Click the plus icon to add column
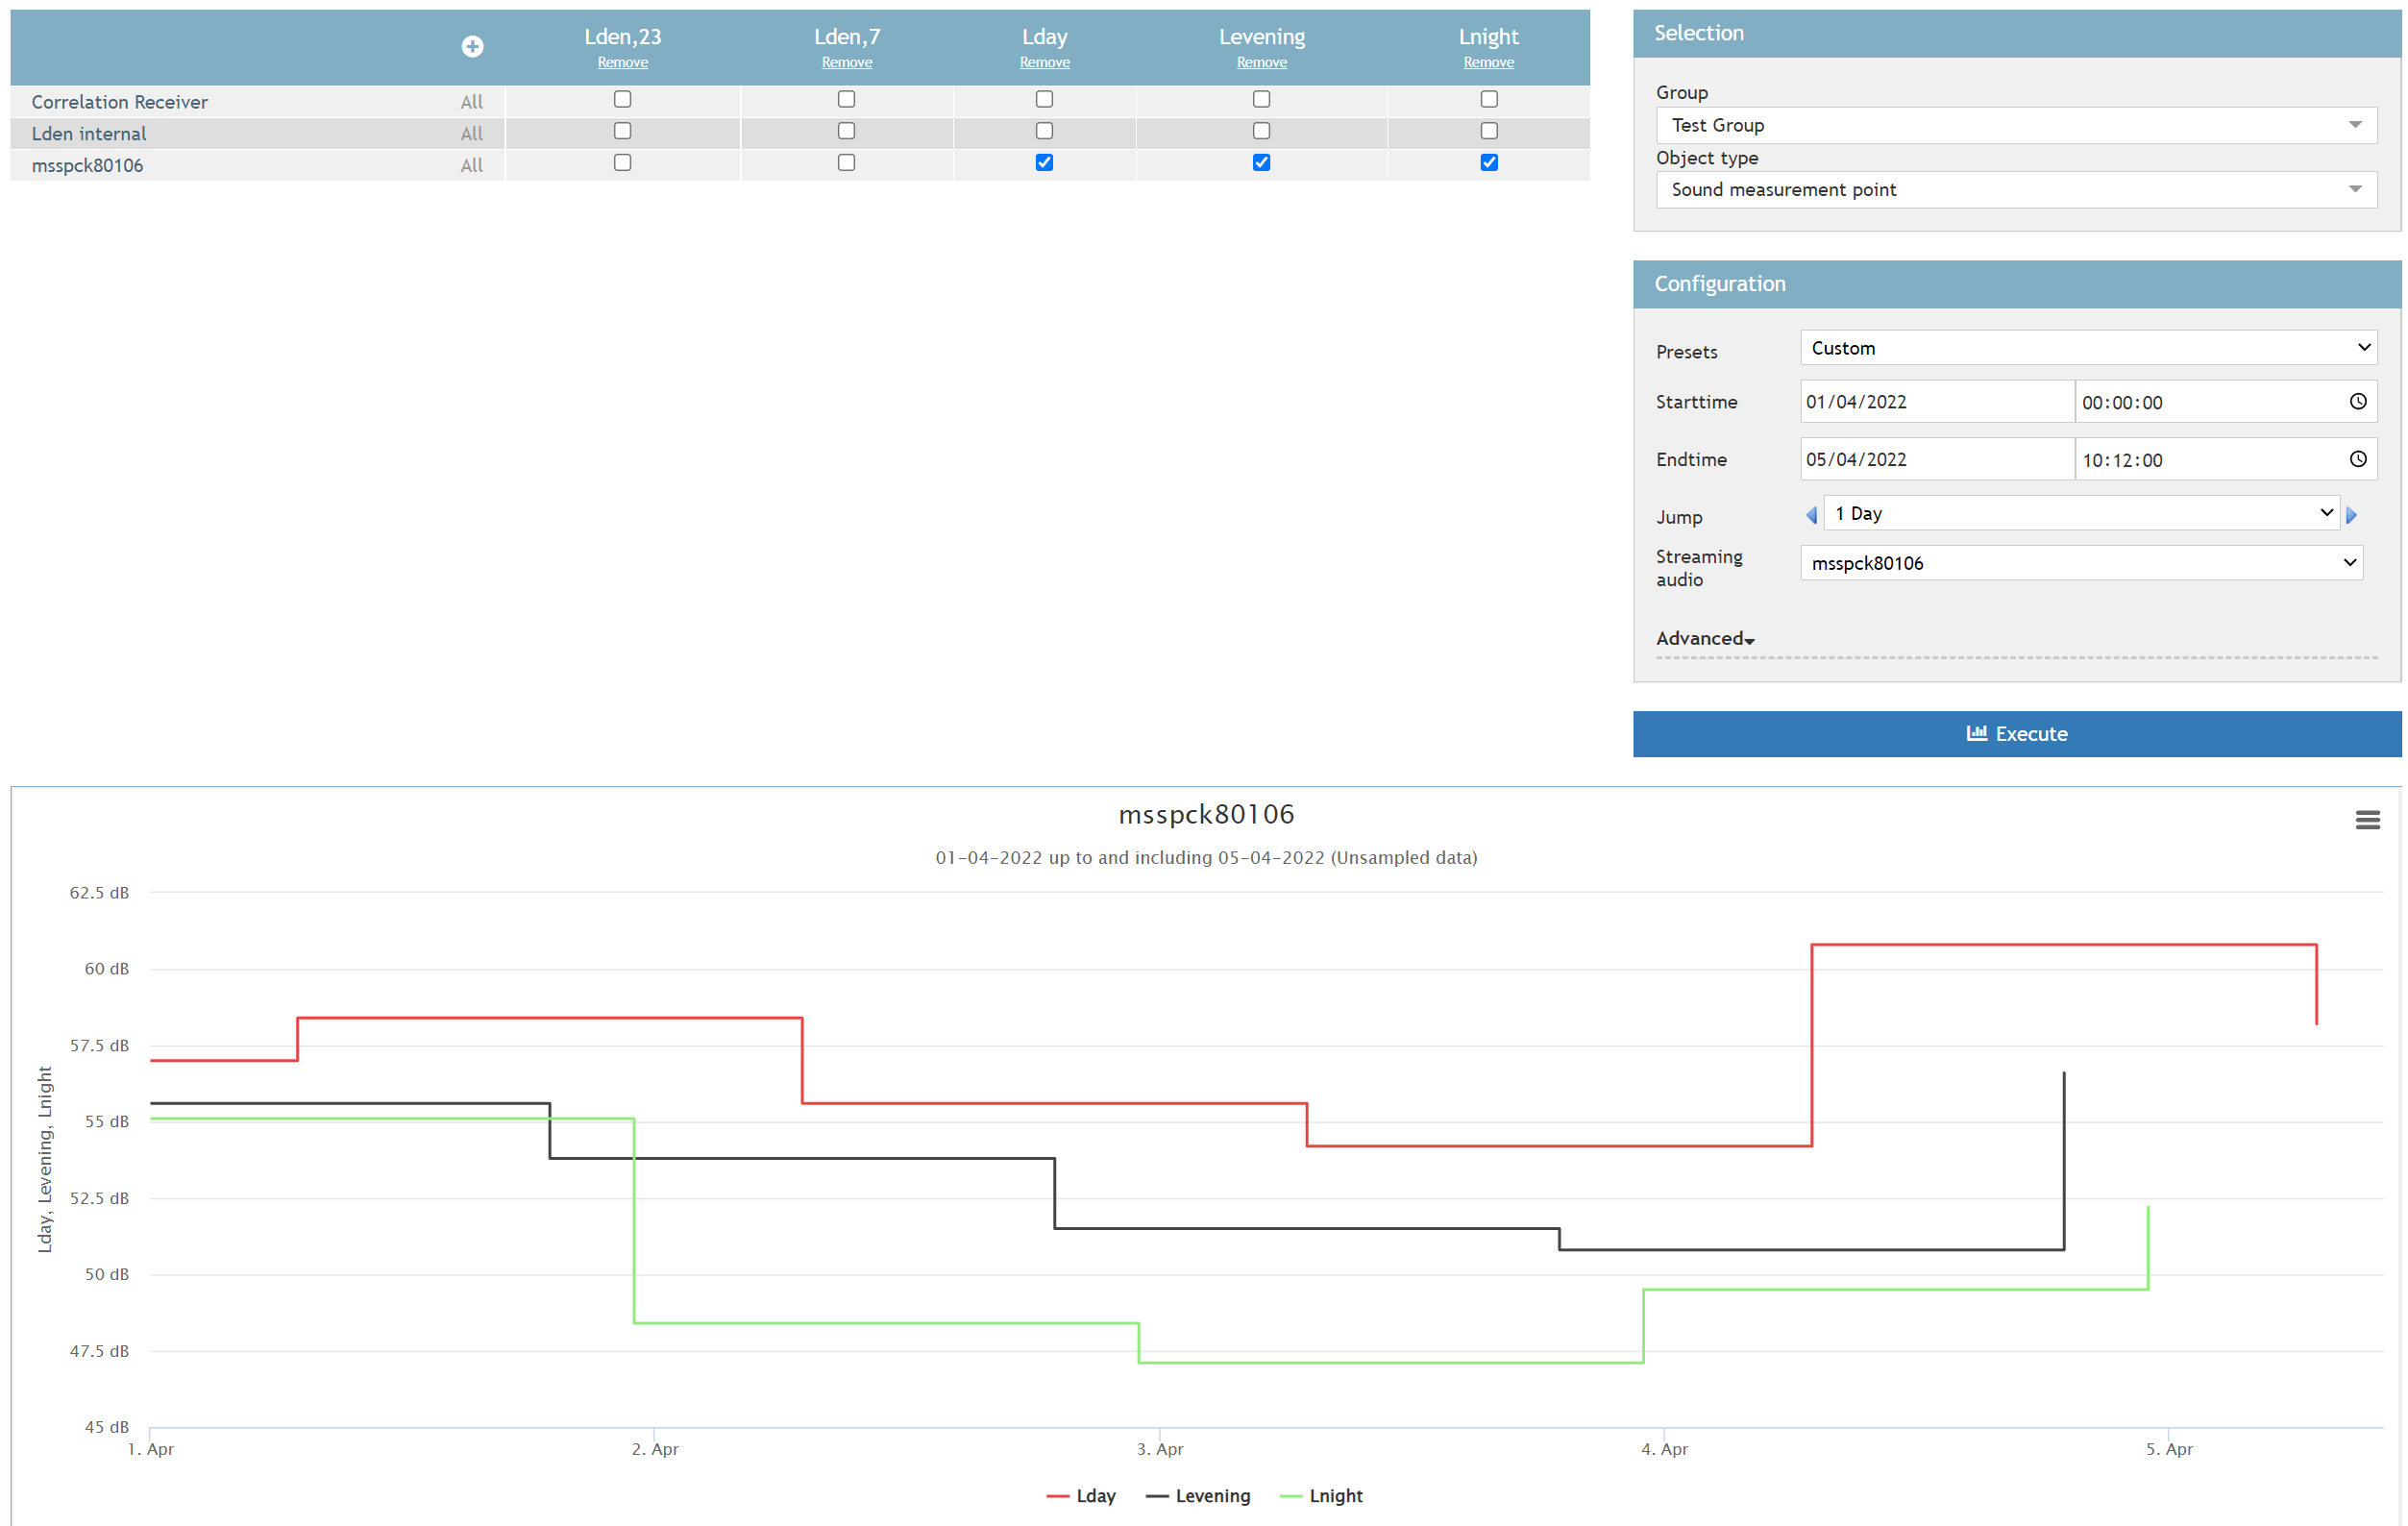 [472, 46]
